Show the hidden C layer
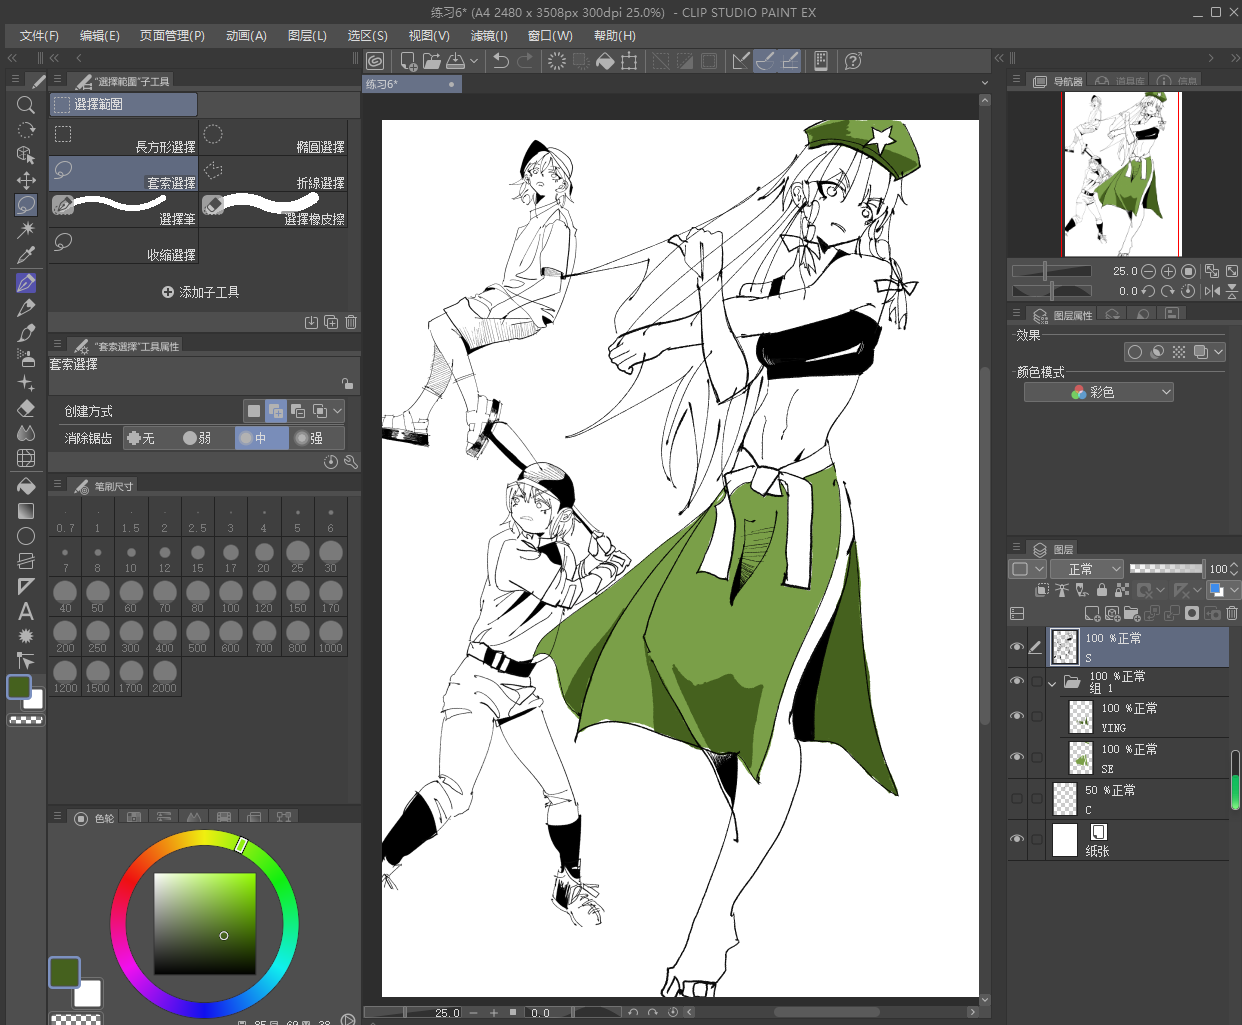1242x1025 pixels. [1017, 799]
